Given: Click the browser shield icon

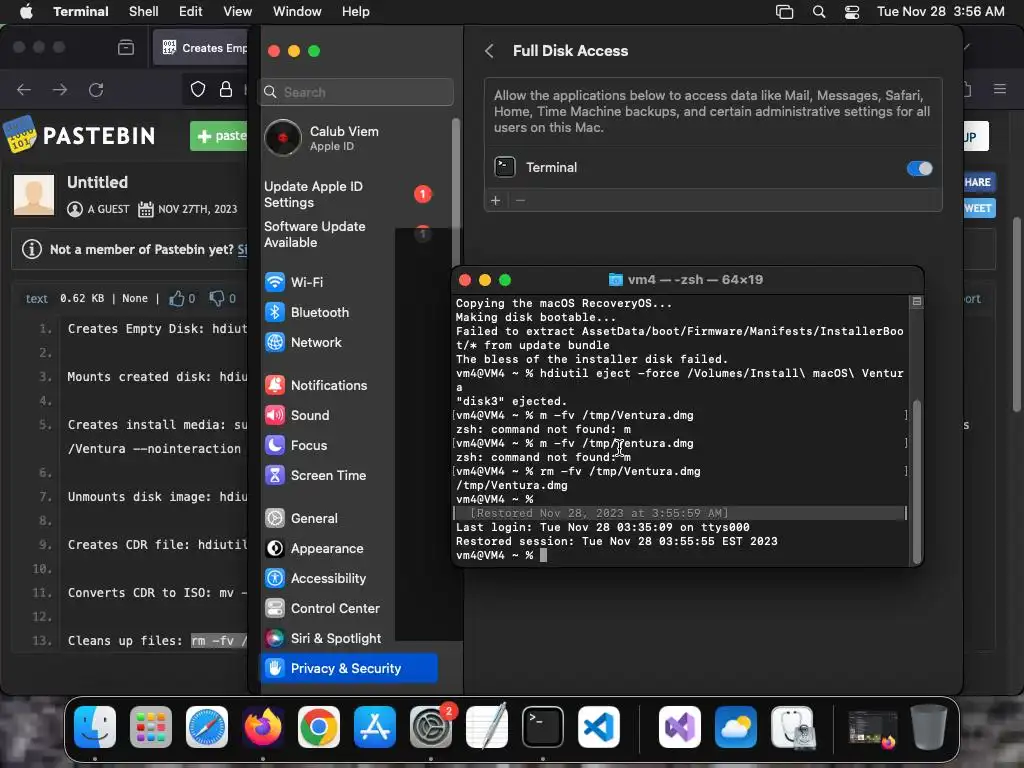Looking at the screenshot, I should pyautogui.click(x=198, y=89).
